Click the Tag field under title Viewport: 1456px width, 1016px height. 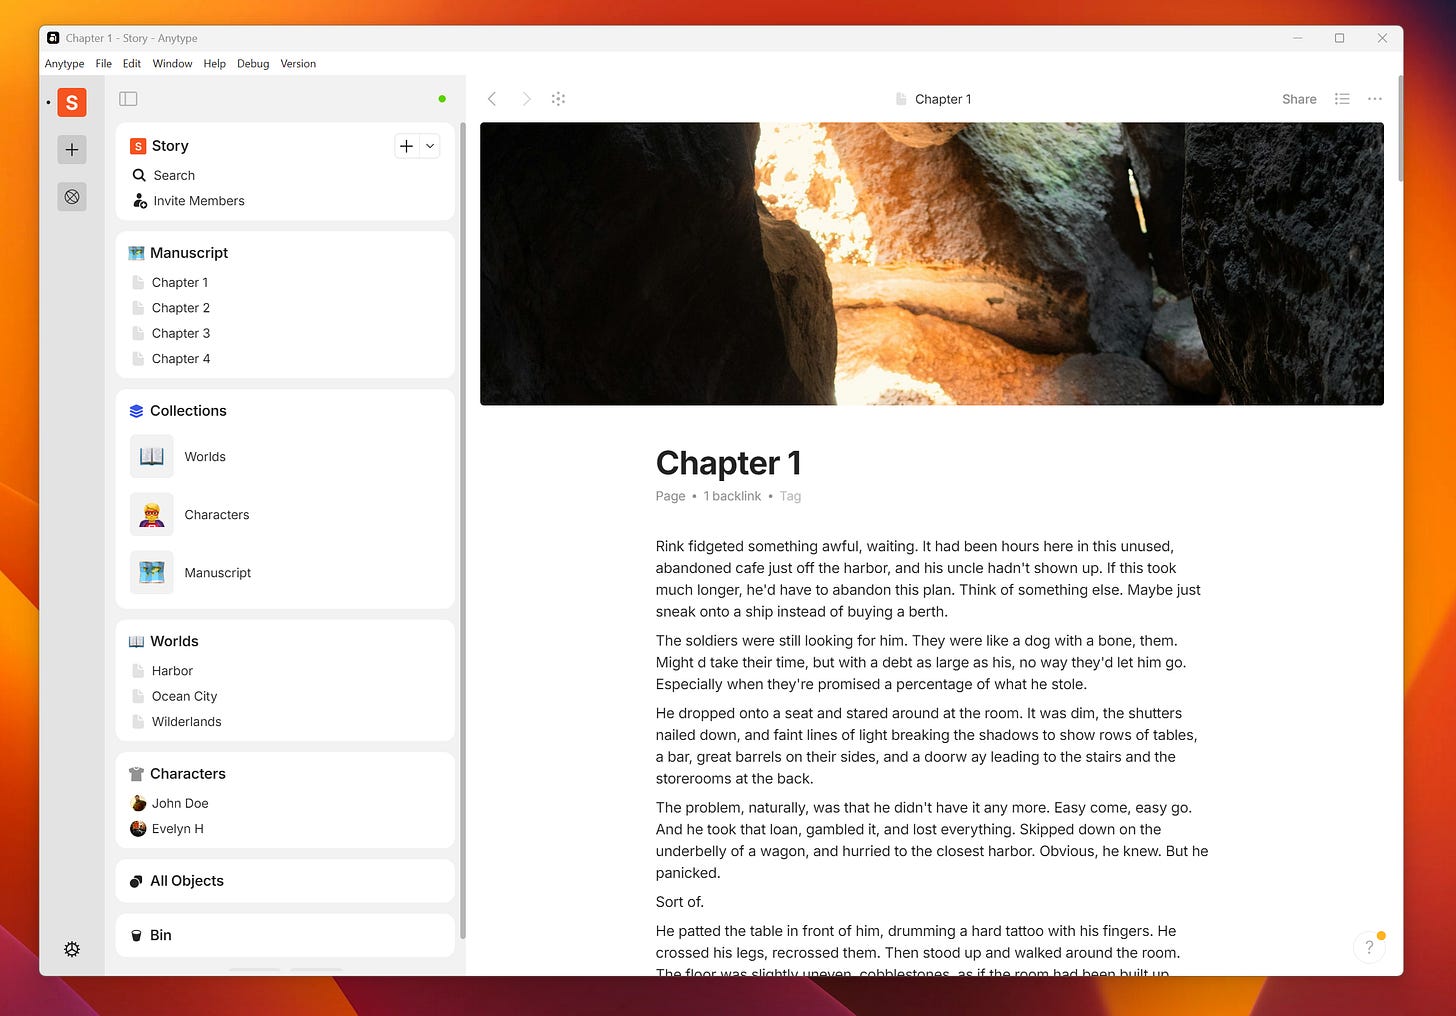pos(790,496)
